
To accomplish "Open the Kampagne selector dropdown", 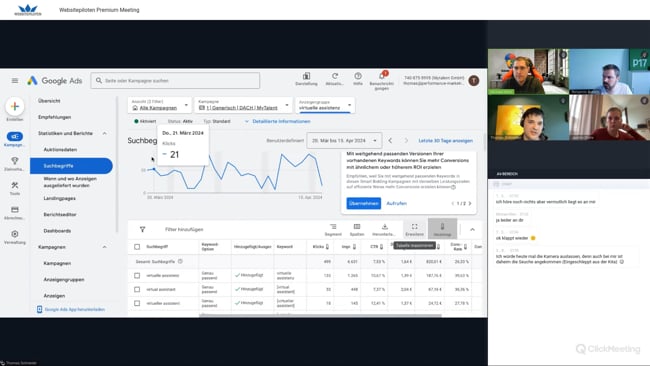I will click(243, 105).
